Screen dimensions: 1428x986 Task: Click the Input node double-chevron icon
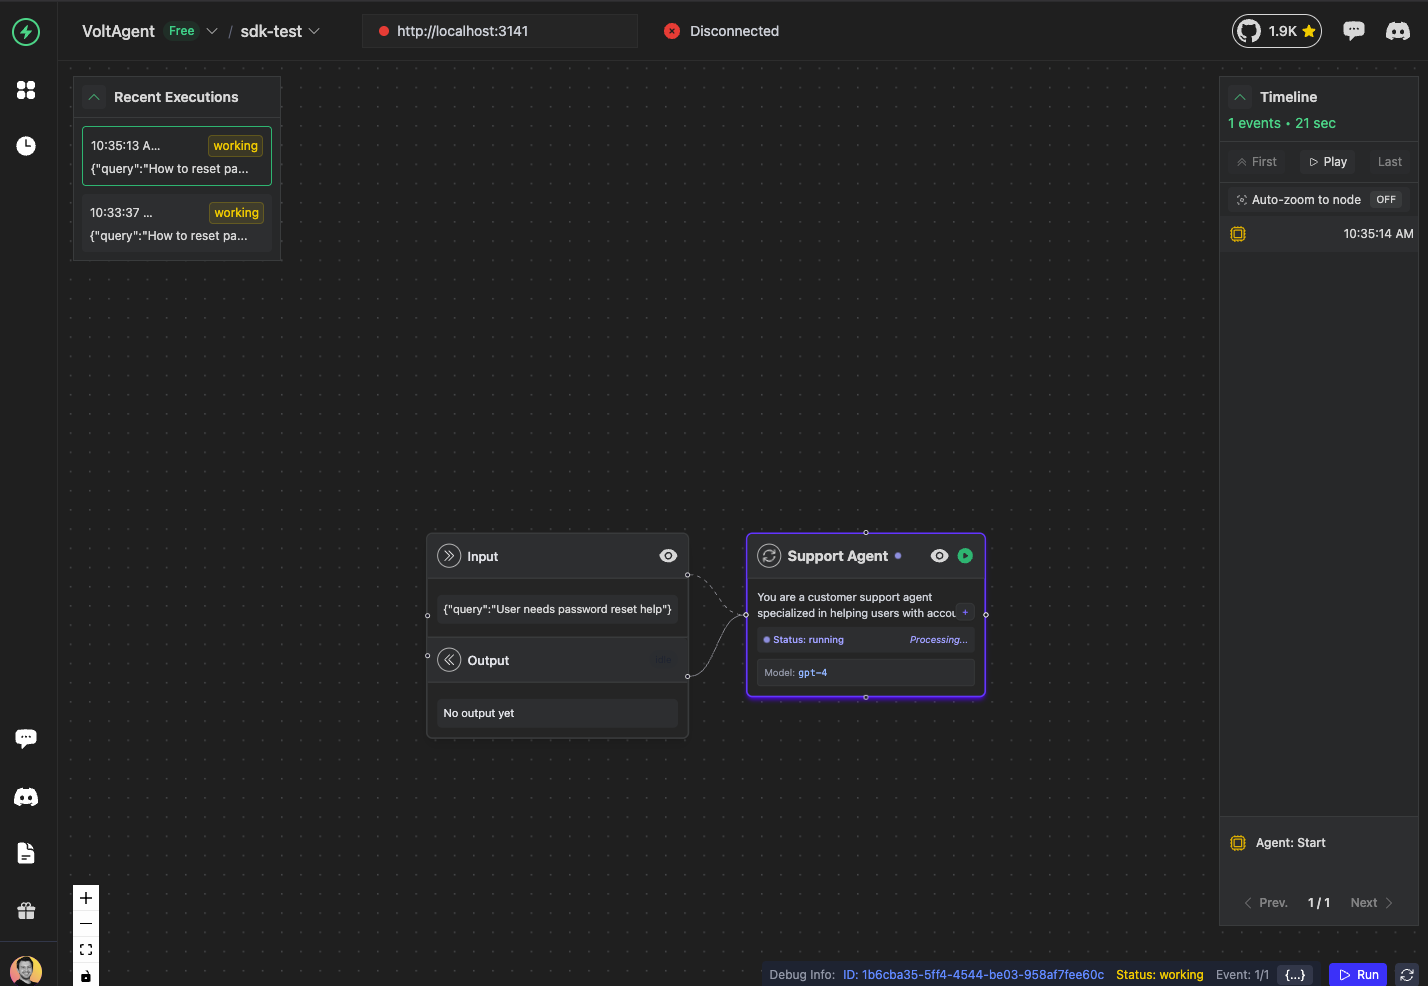click(x=449, y=556)
